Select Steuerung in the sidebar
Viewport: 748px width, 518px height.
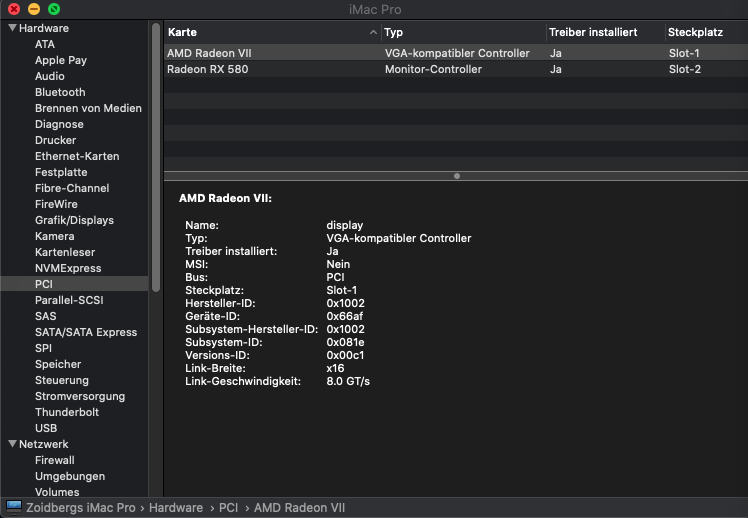pos(62,380)
